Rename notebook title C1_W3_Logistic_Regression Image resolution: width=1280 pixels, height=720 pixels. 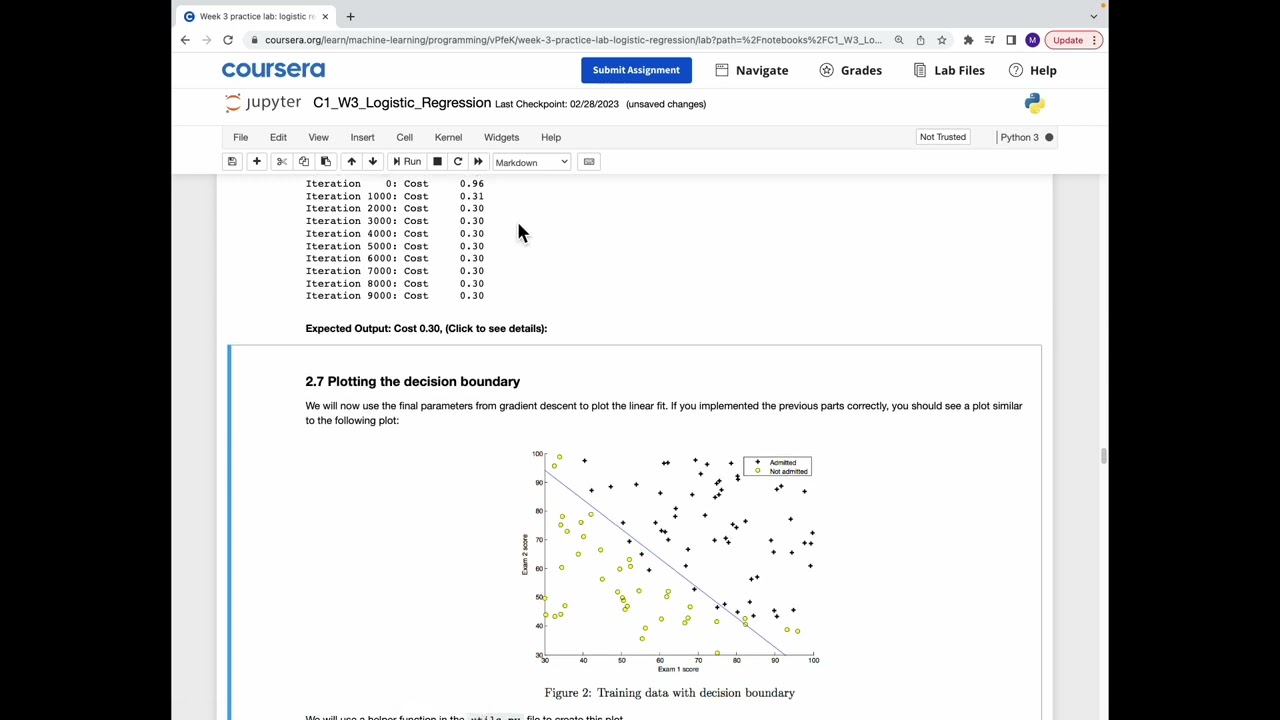(x=402, y=103)
